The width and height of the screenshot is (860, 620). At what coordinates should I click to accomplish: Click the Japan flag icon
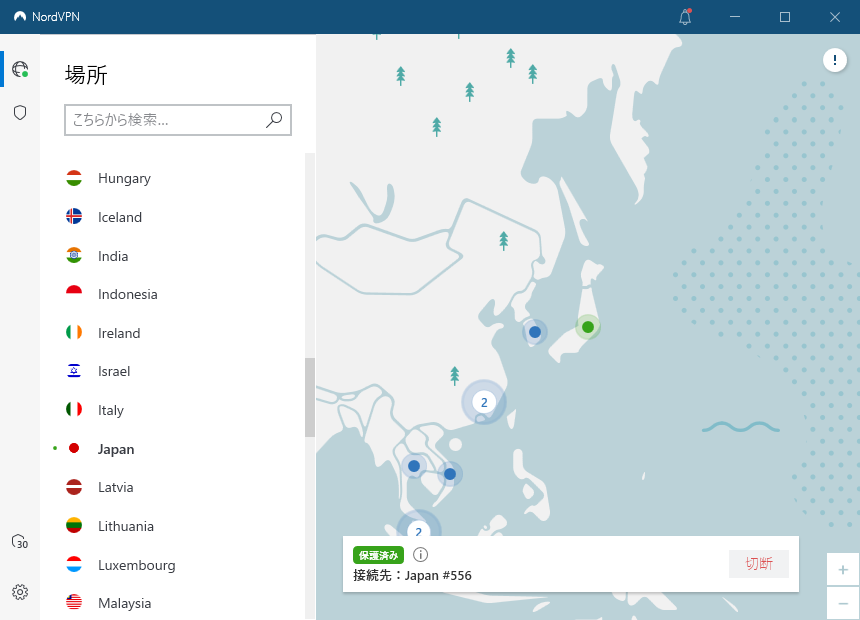(74, 448)
